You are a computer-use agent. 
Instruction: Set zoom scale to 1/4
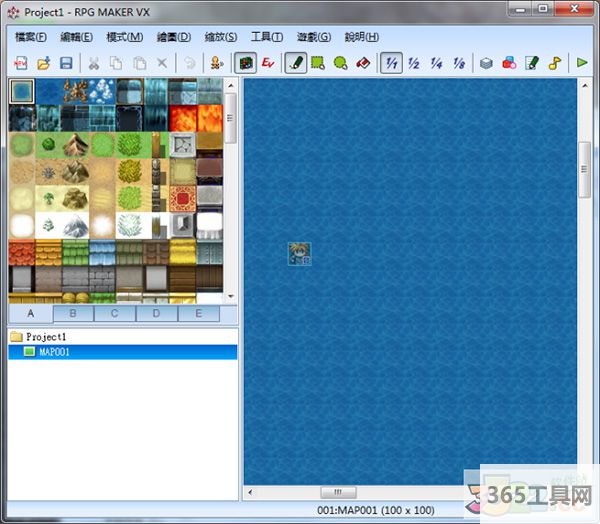click(x=436, y=62)
